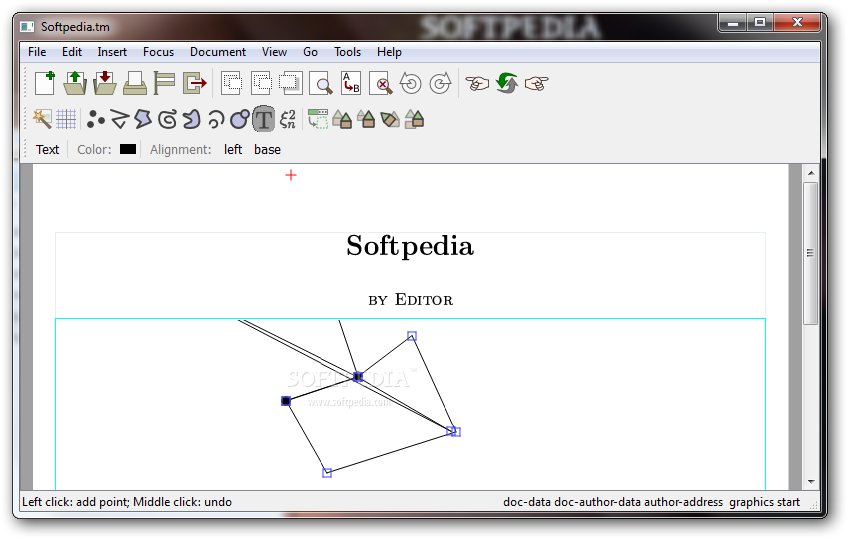Select the circle drawing tool
The image size is (848, 539).
click(240, 119)
